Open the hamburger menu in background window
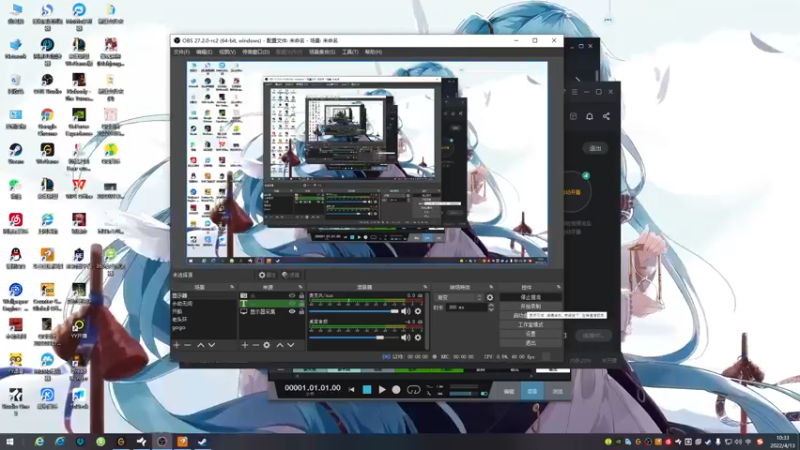 coord(574,92)
